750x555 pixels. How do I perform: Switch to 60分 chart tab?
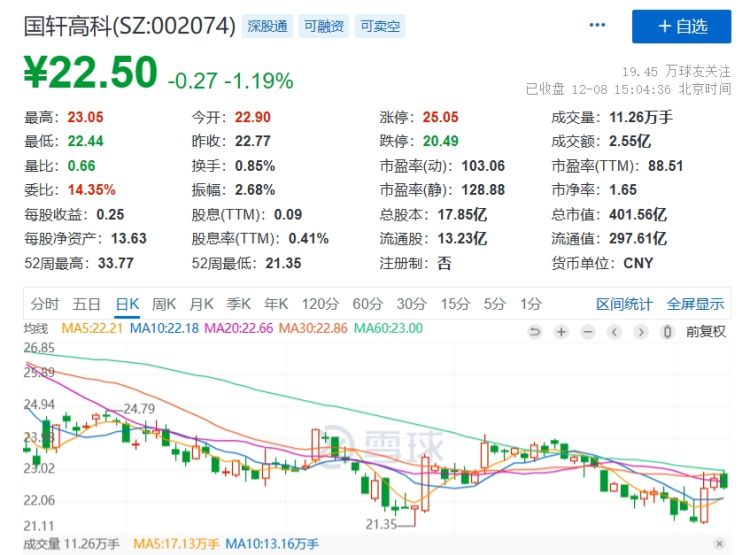pos(368,304)
